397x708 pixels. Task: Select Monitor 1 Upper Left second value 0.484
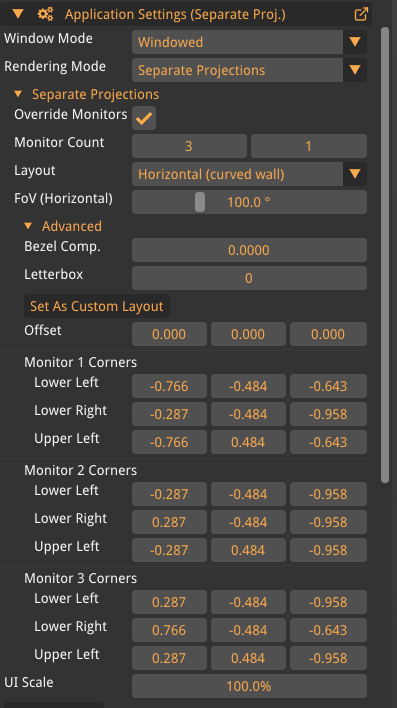pyautogui.click(x=248, y=442)
